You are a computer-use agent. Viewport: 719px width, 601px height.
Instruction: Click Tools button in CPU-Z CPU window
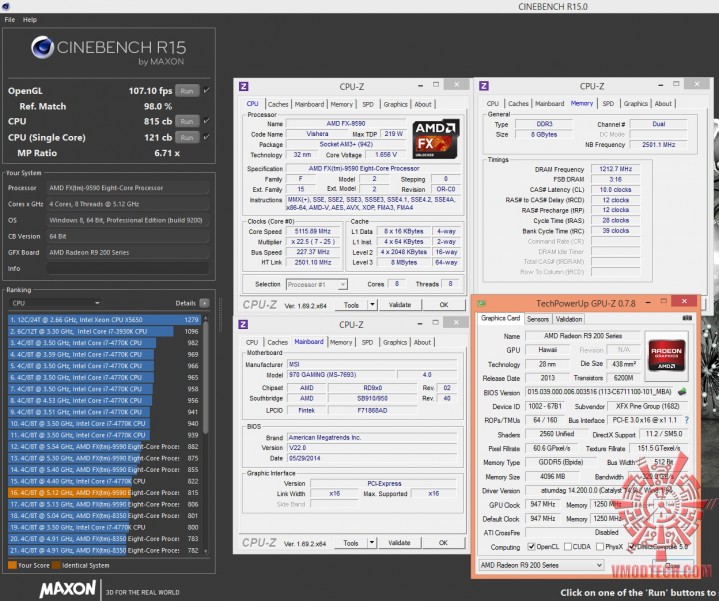pyautogui.click(x=351, y=304)
